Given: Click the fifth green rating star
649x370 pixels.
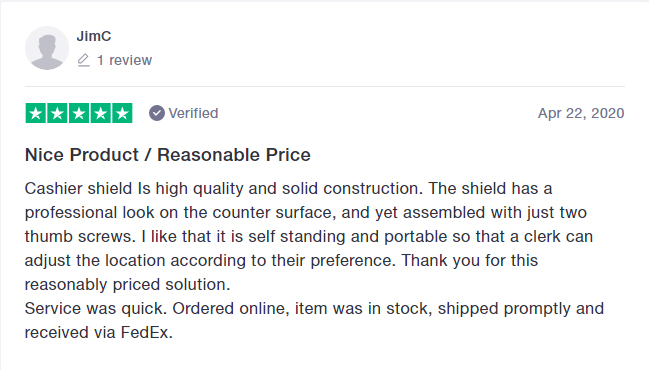Looking at the screenshot, I should click(x=122, y=113).
